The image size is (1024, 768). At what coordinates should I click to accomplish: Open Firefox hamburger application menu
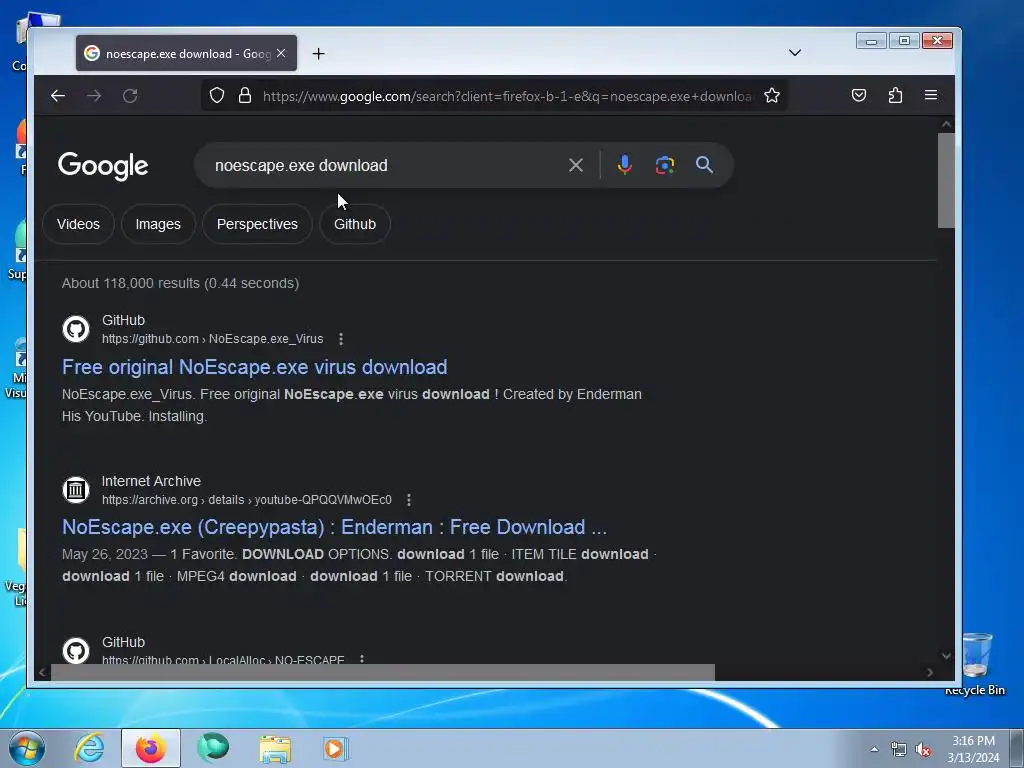coord(931,95)
